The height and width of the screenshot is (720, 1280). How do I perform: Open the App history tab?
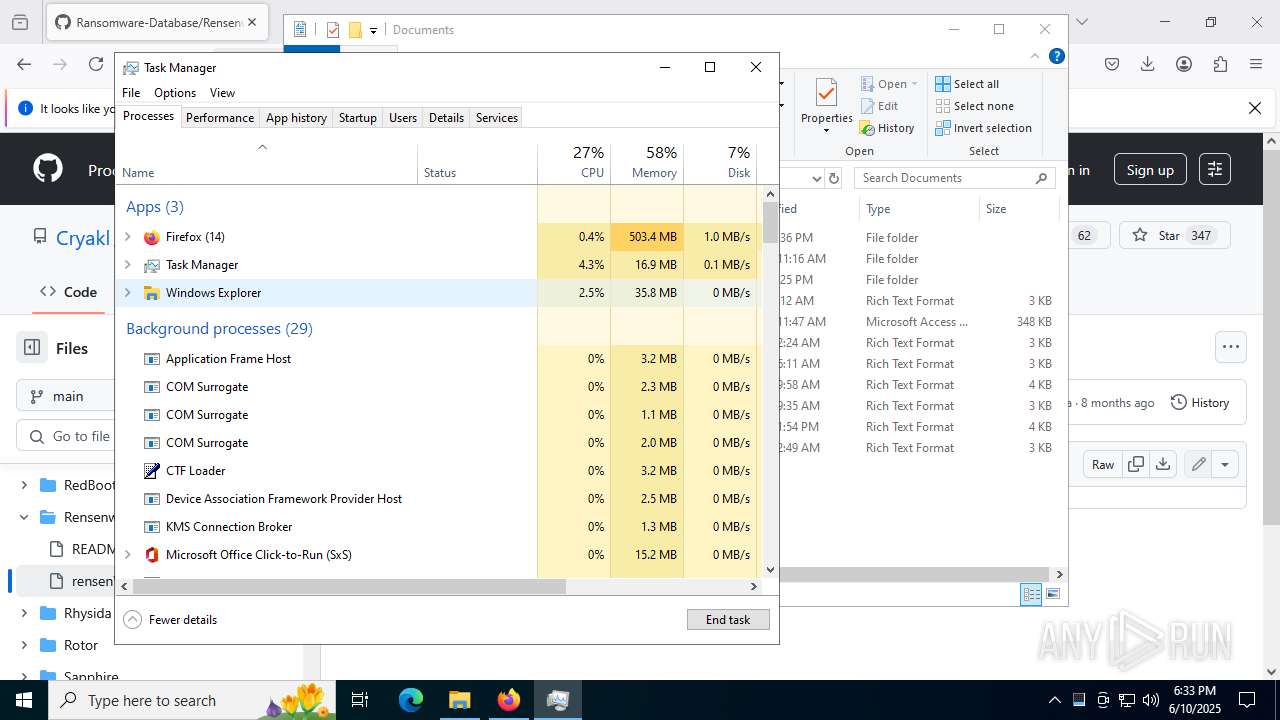pyautogui.click(x=296, y=118)
